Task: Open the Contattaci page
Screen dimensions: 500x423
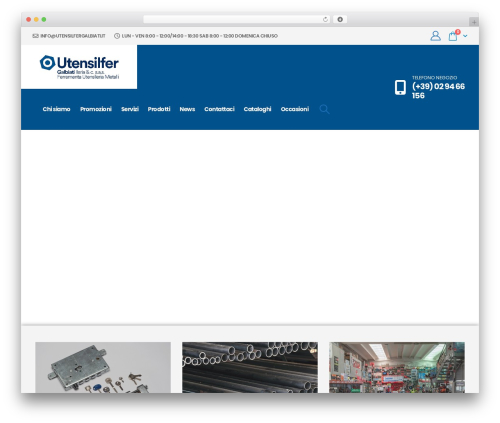Action: (x=219, y=109)
